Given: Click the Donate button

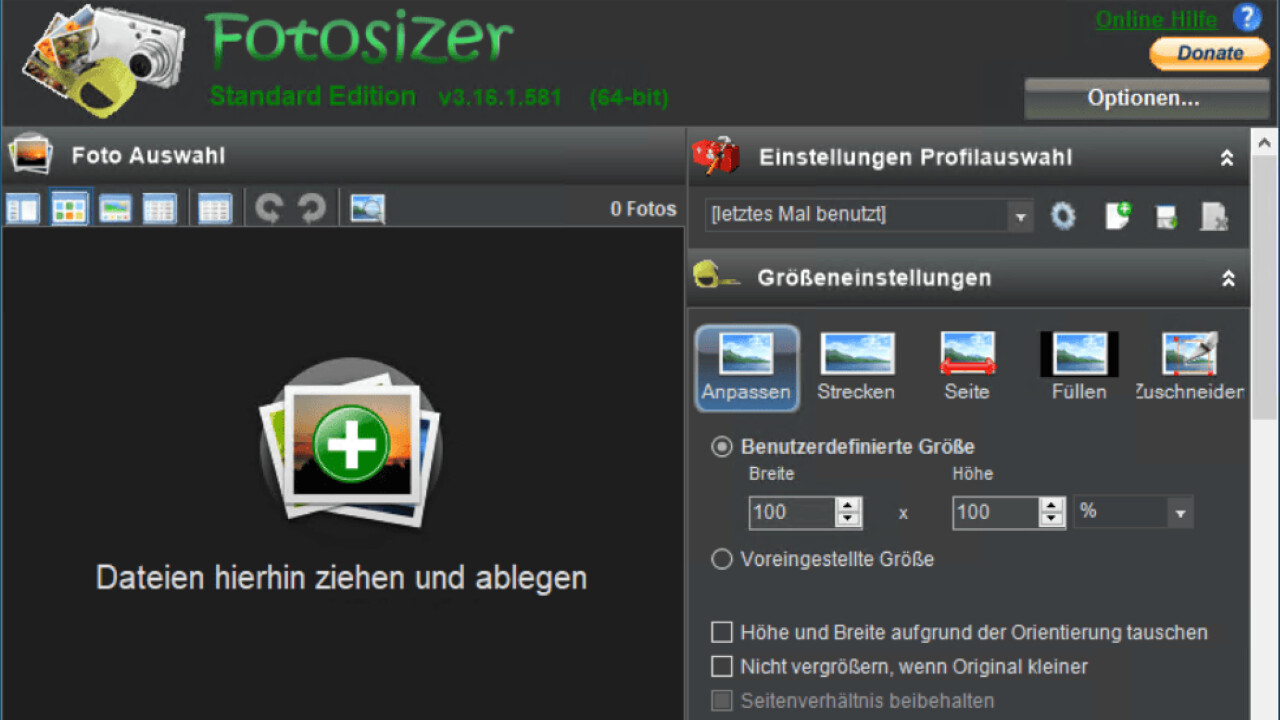Looking at the screenshot, I should [x=1209, y=53].
